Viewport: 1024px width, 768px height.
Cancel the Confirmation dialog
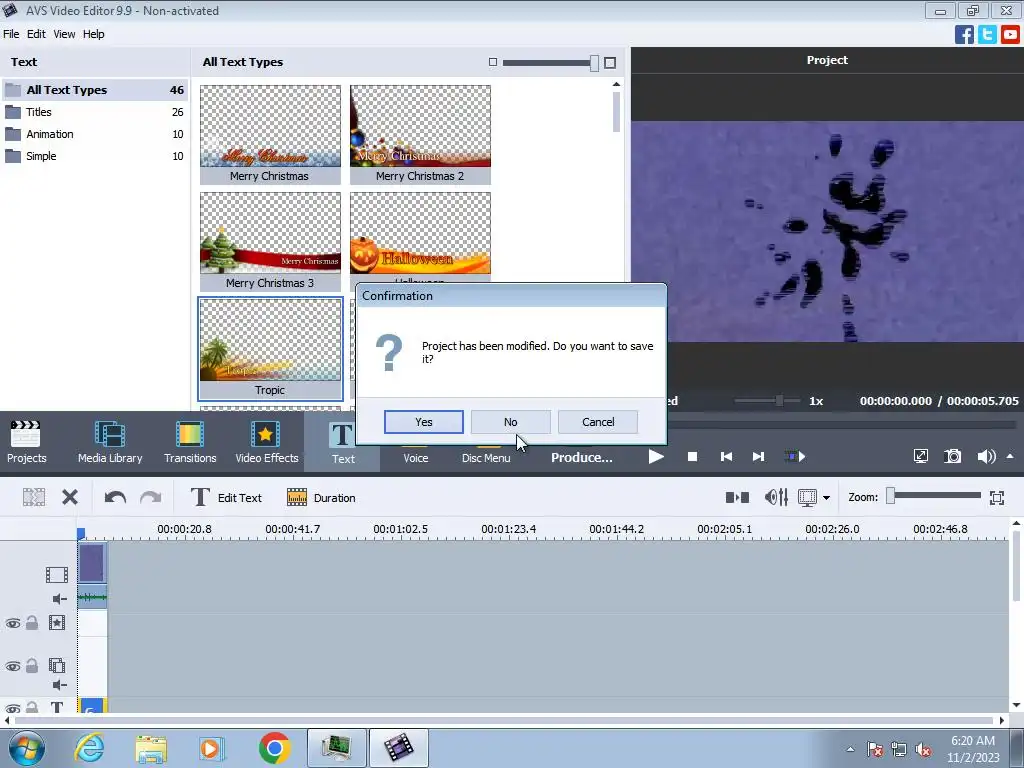coord(598,422)
